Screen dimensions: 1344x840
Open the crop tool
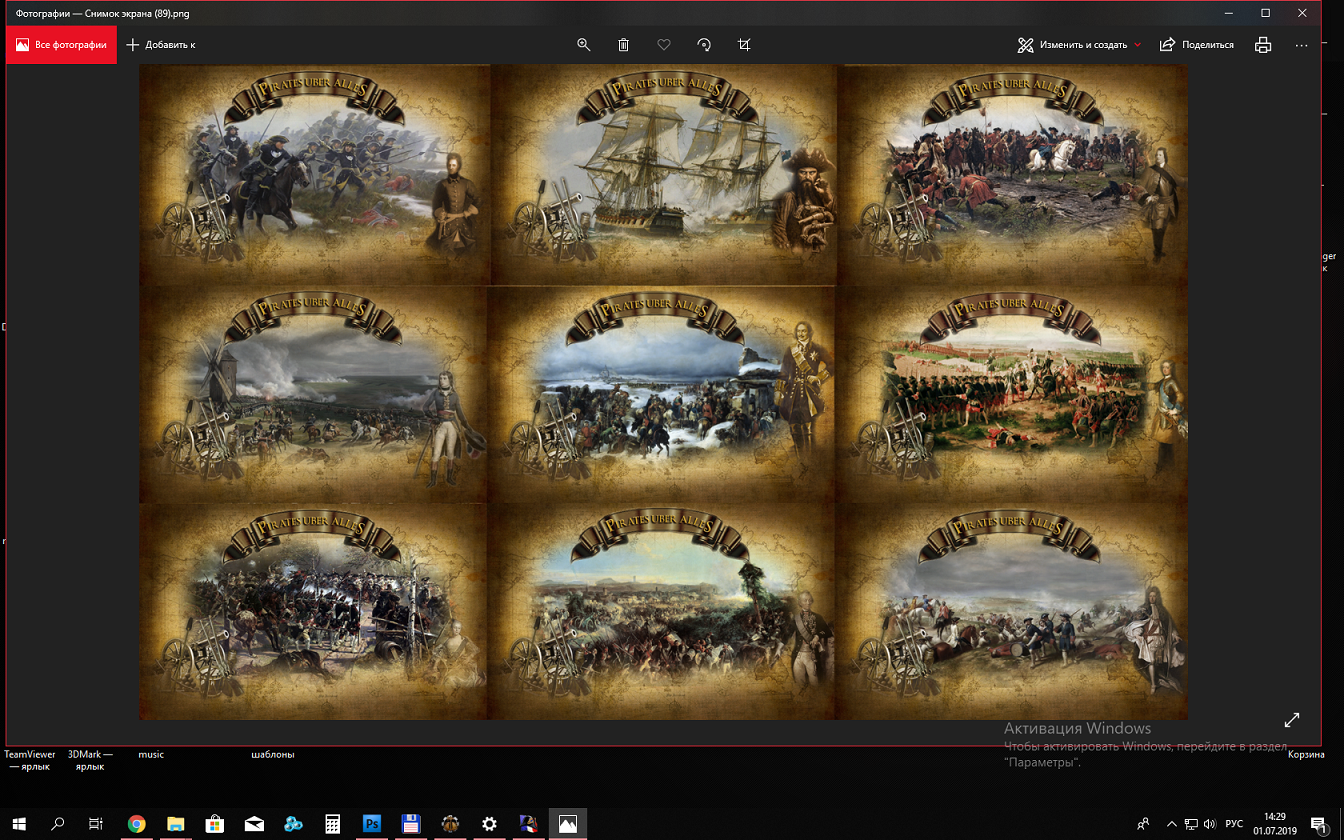pos(744,45)
